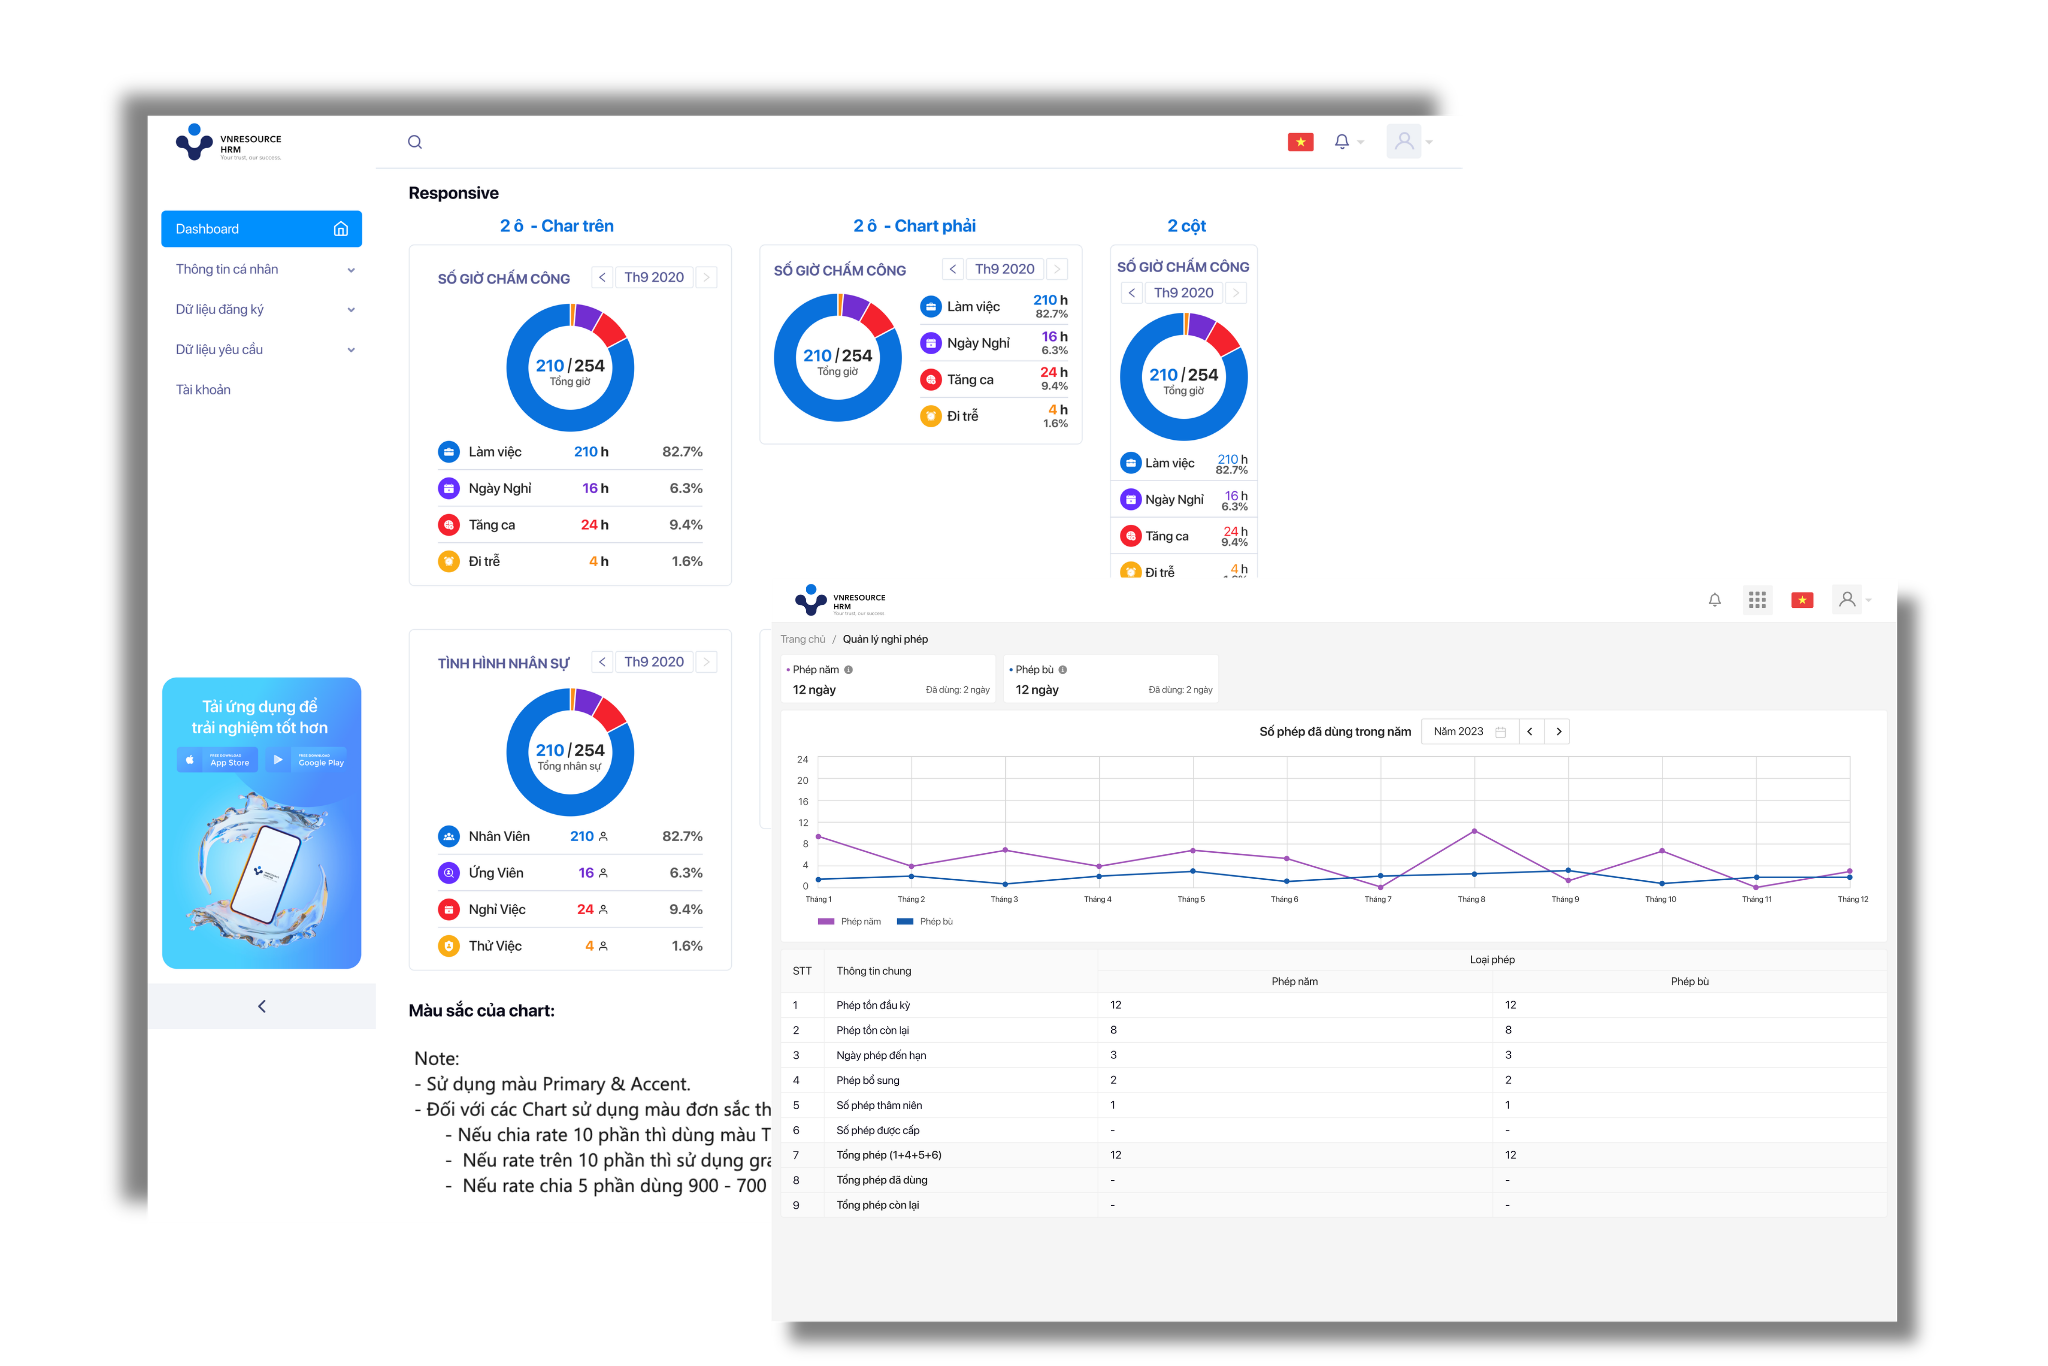Click Th9 2020 picker in 2 cột card
This screenshot has height=1366, width=2048.
(x=1183, y=293)
